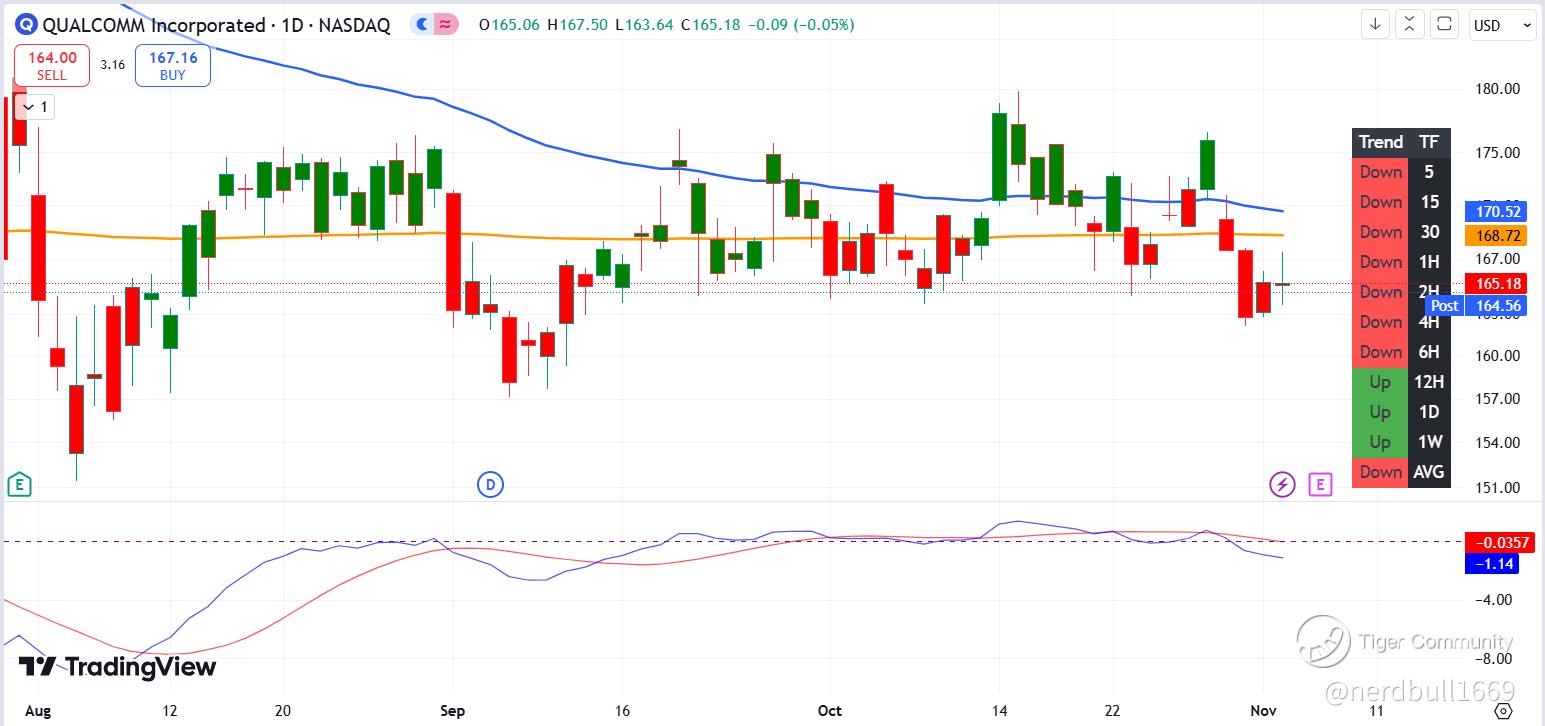Click the collapse-pane arrows icon

[x=1409, y=25]
